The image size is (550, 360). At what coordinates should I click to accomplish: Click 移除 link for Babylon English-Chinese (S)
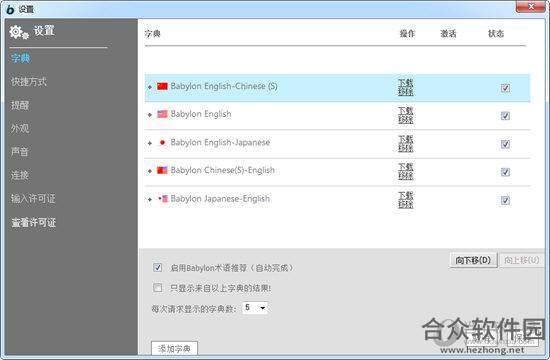(x=405, y=92)
